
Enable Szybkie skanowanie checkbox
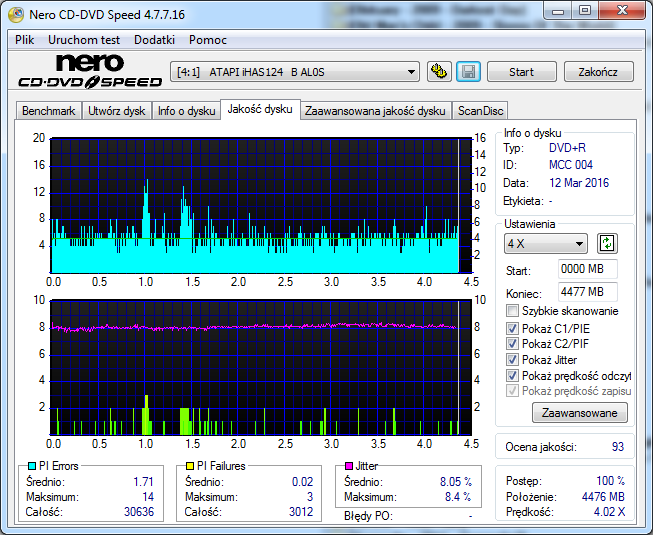pyautogui.click(x=512, y=311)
